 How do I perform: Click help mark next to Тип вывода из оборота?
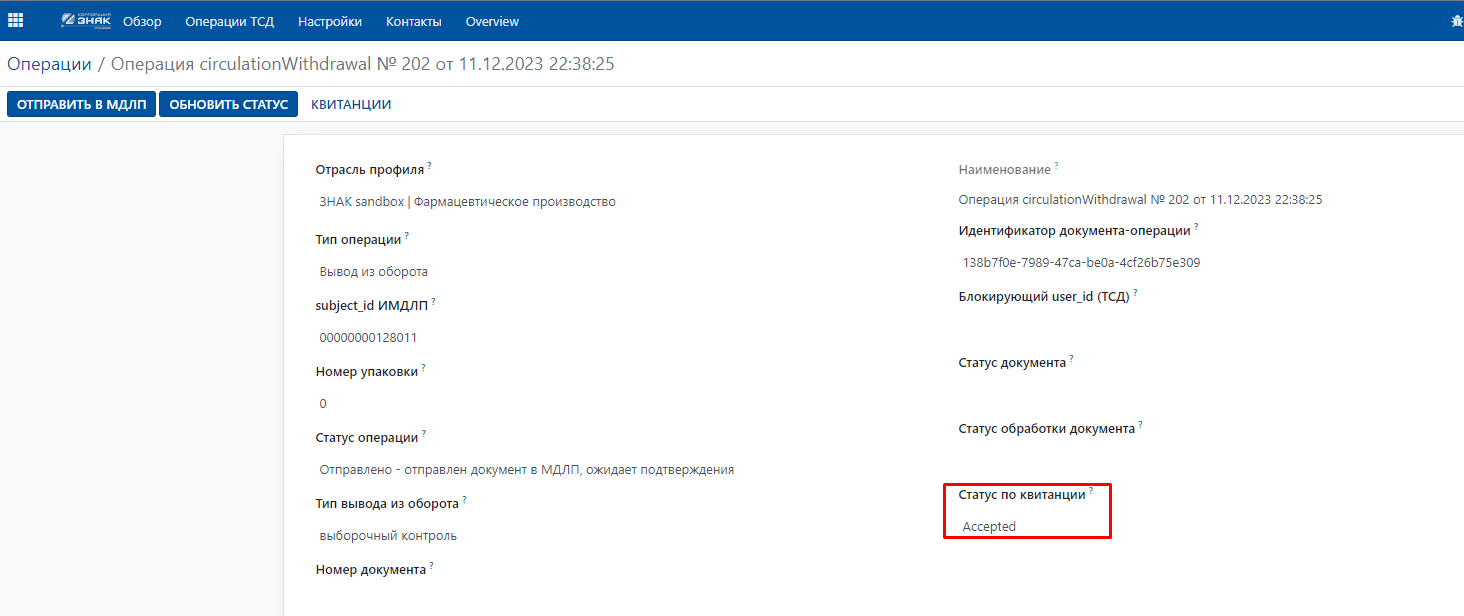[x=465, y=499]
